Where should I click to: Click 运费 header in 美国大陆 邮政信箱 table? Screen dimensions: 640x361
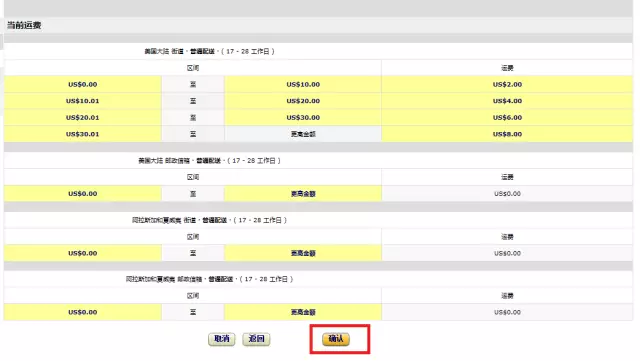pos(507,177)
